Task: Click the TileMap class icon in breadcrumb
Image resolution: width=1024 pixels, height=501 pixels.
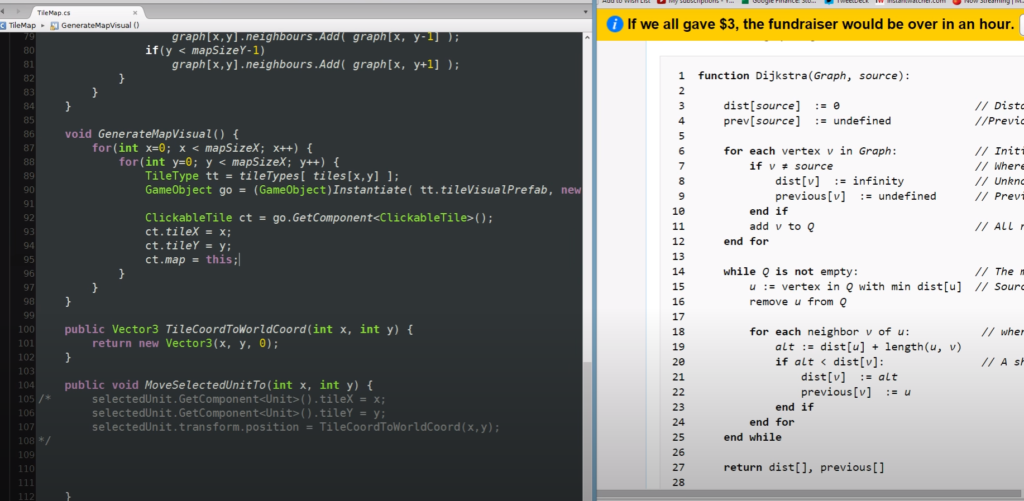Action: coord(3,25)
